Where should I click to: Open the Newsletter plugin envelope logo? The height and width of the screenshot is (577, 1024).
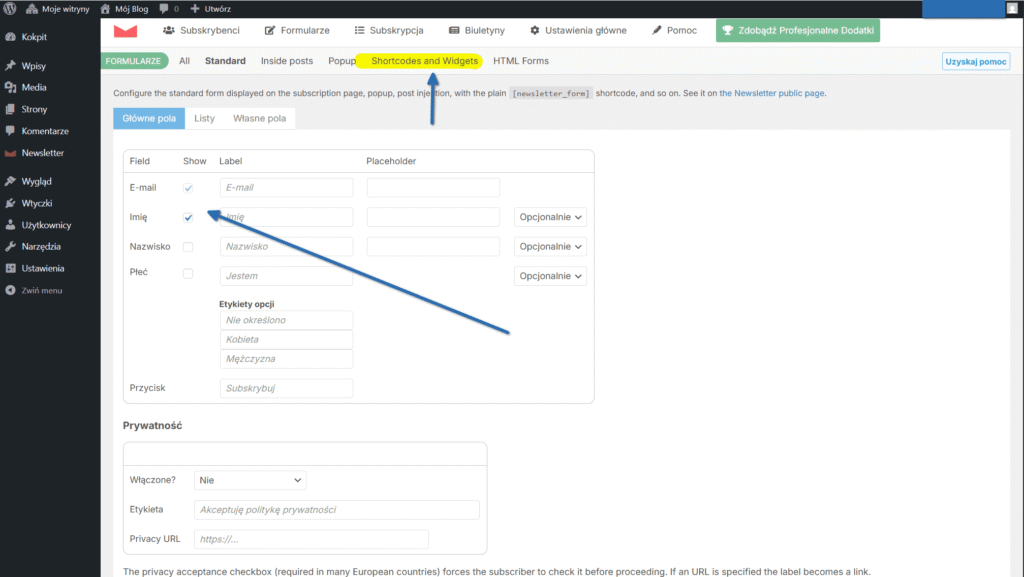pyautogui.click(x=126, y=31)
